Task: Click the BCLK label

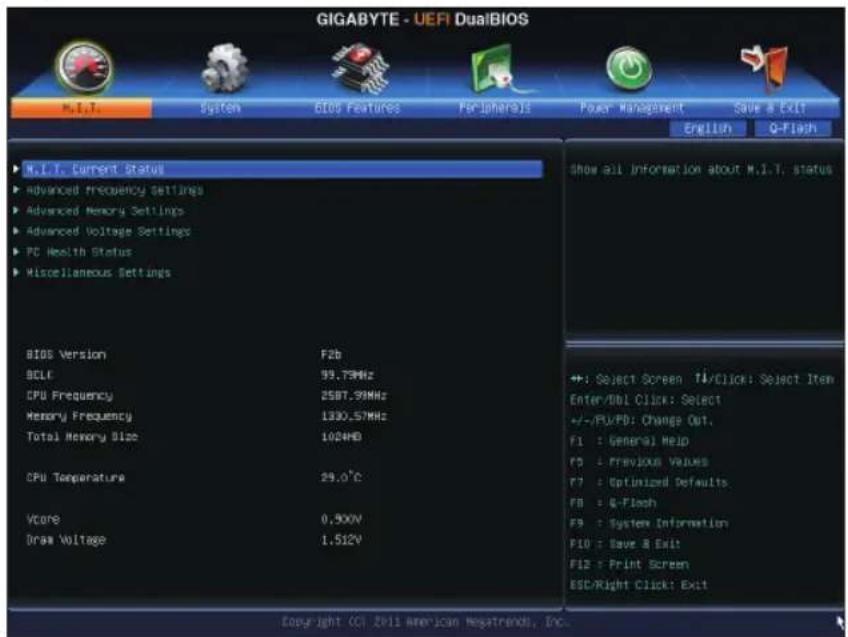Action: 39,375
